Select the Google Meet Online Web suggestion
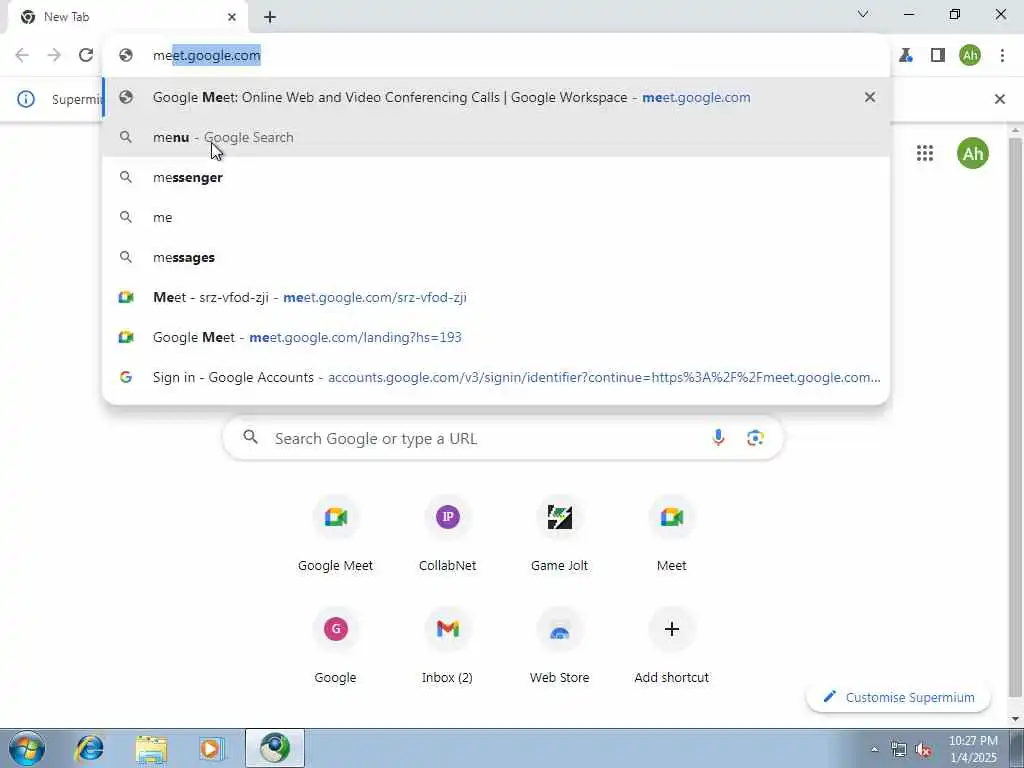The width and height of the screenshot is (1024, 768). (496, 97)
